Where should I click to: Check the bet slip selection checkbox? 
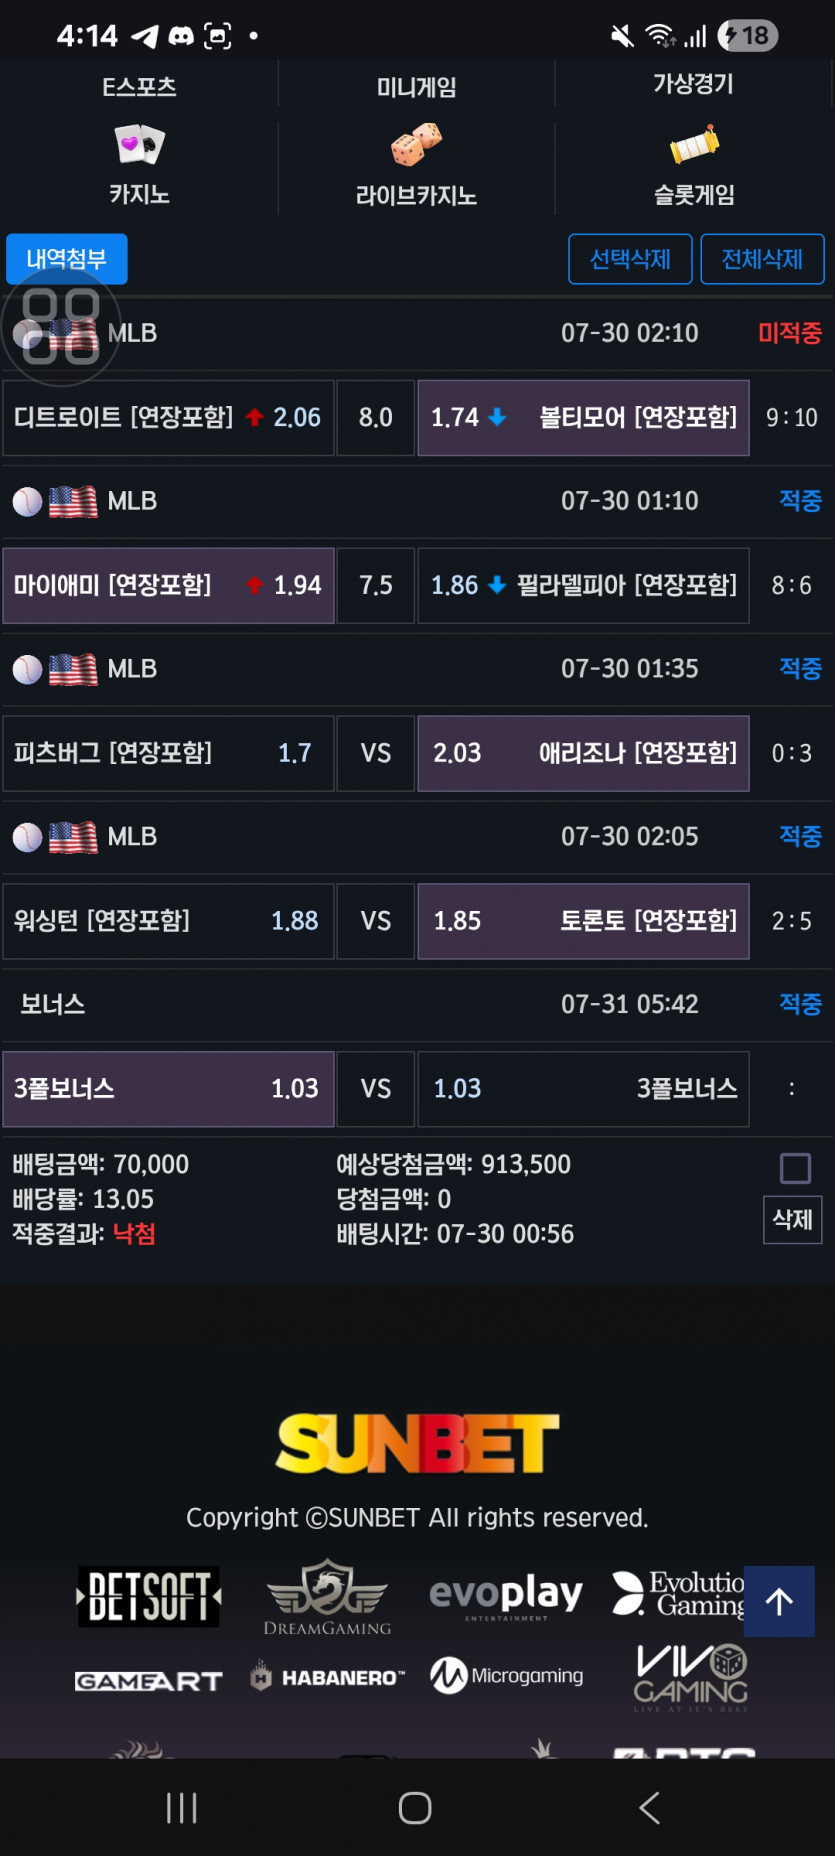[795, 1168]
